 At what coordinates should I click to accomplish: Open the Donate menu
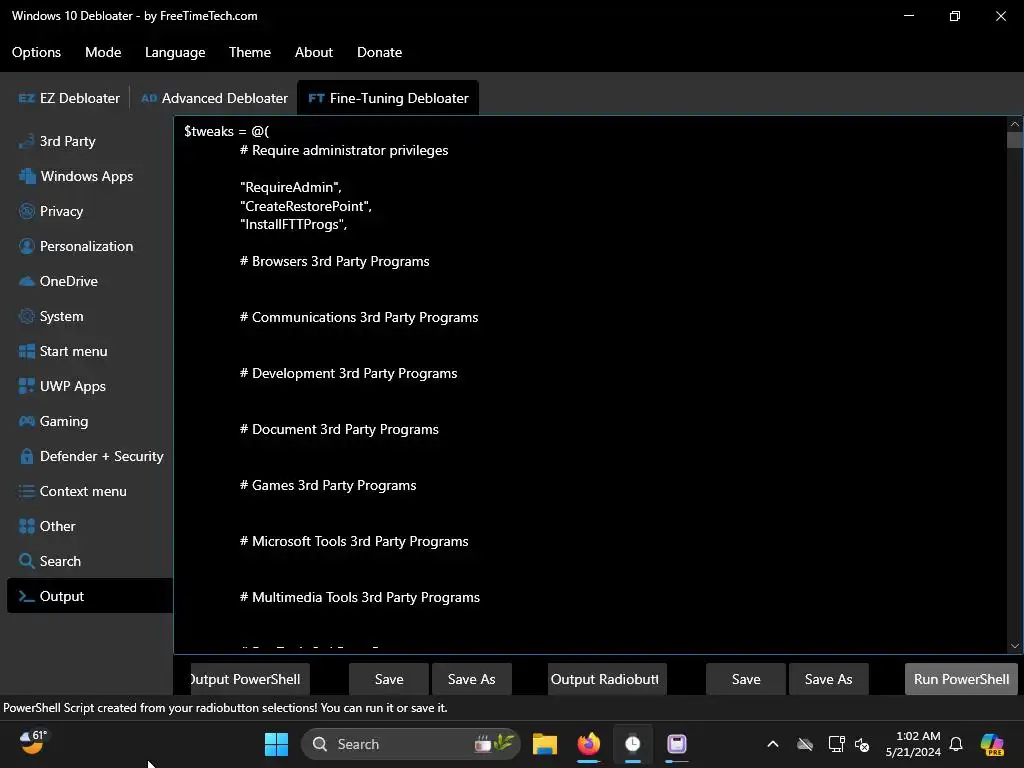[379, 52]
